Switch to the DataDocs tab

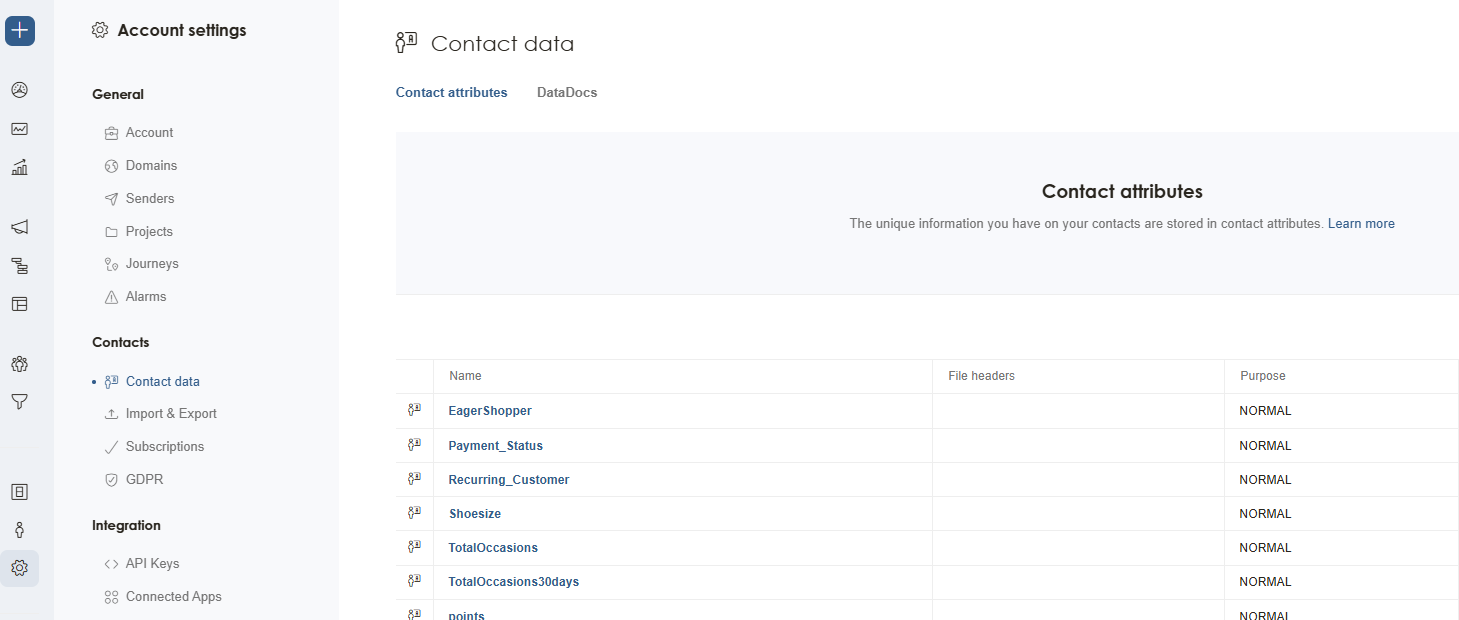click(567, 92)
